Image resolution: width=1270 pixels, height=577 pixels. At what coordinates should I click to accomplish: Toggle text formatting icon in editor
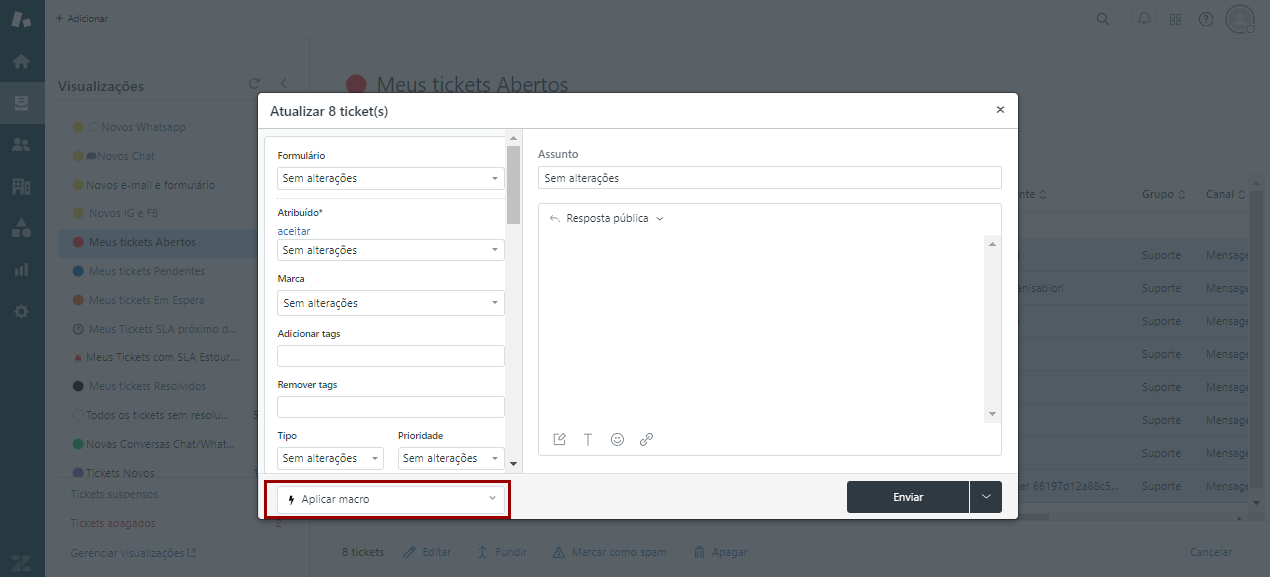588,439
